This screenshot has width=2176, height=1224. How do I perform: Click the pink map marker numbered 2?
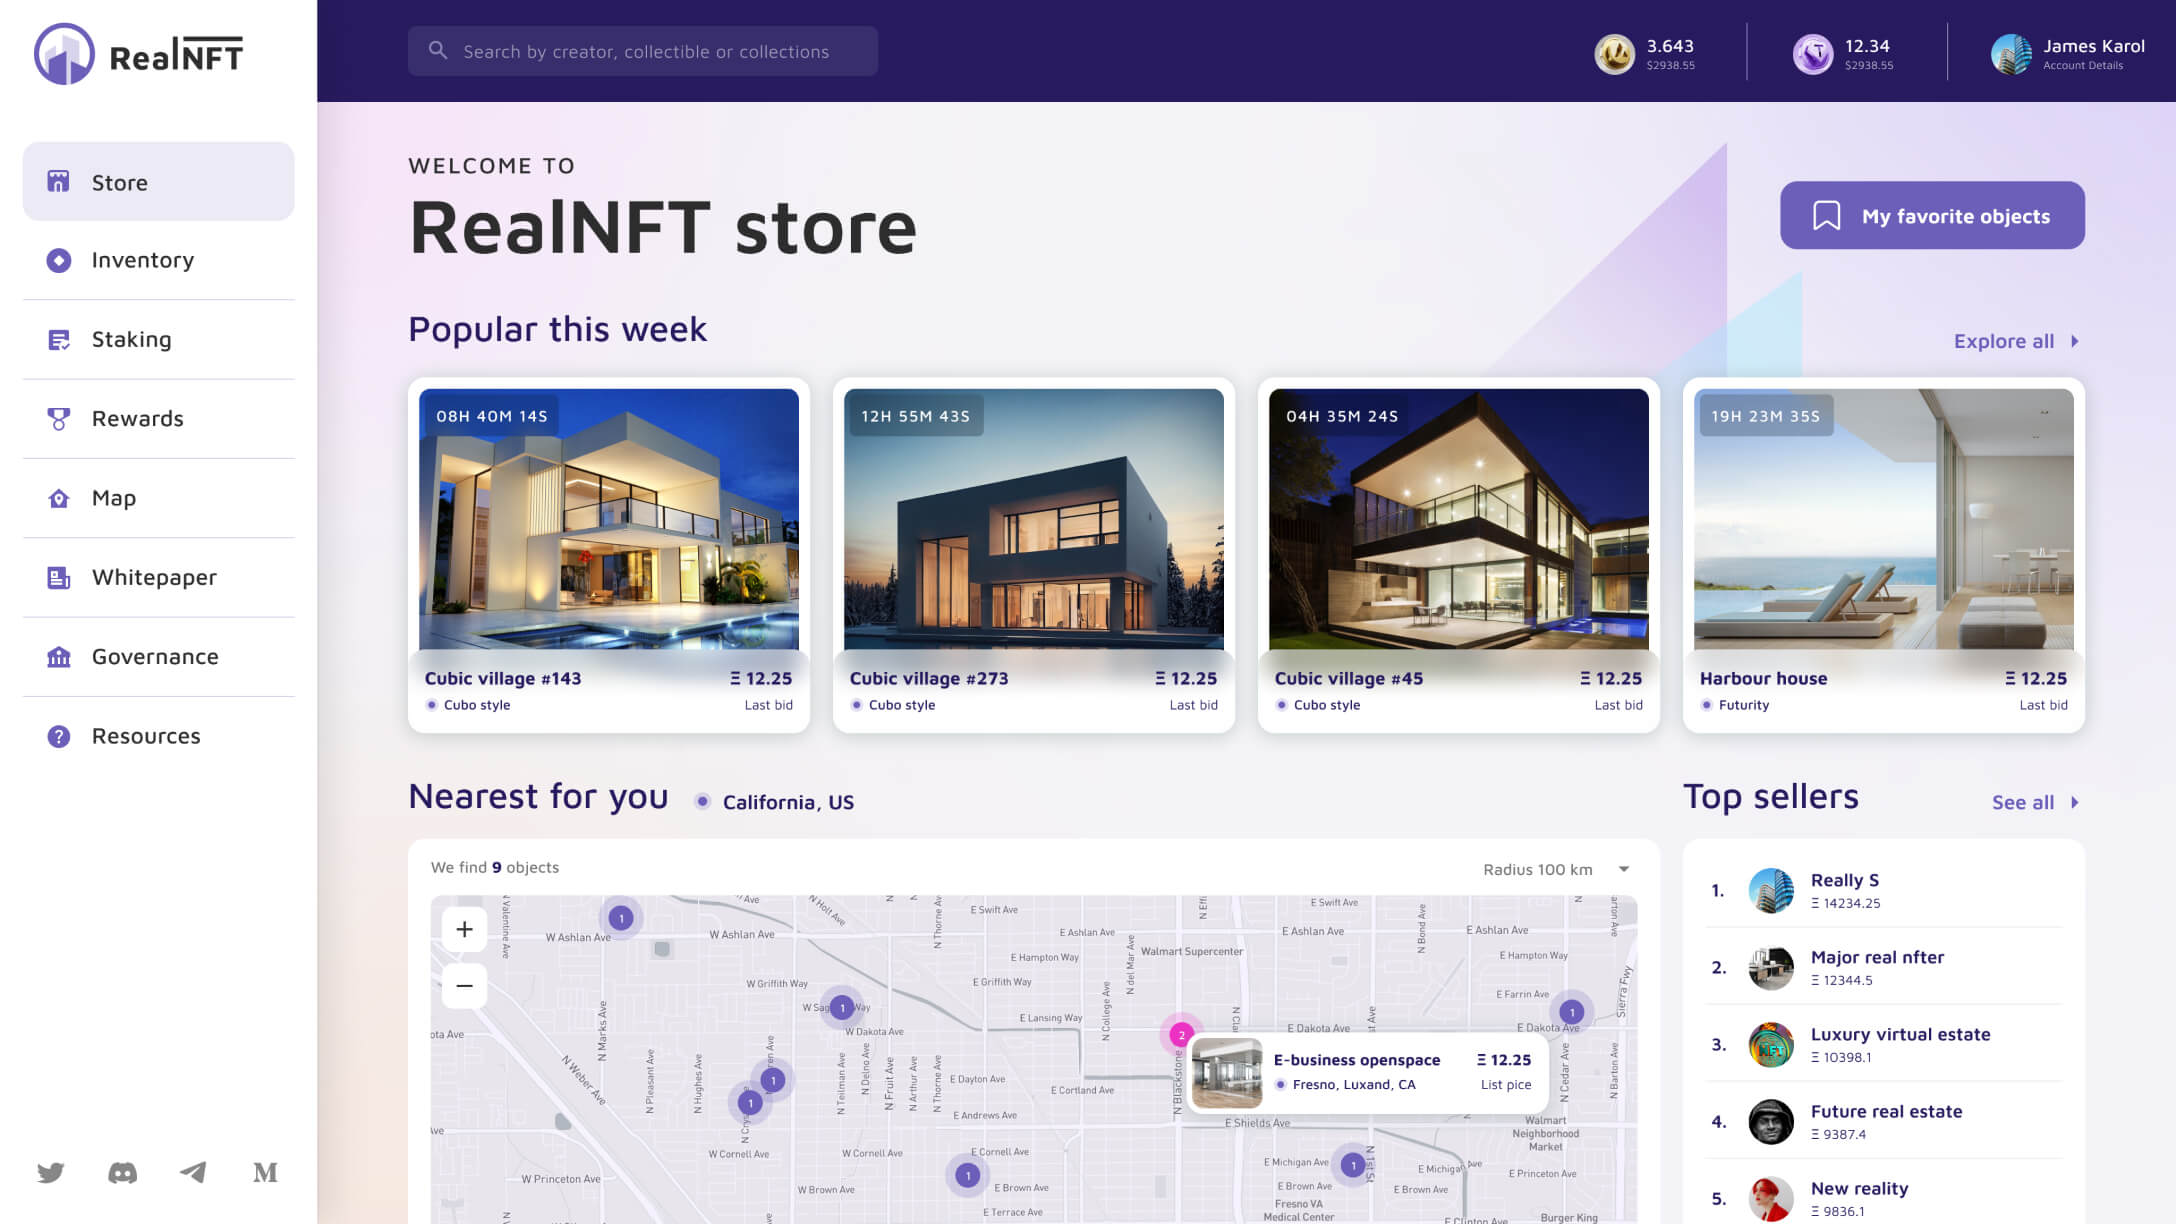tap(1181, 1035)
